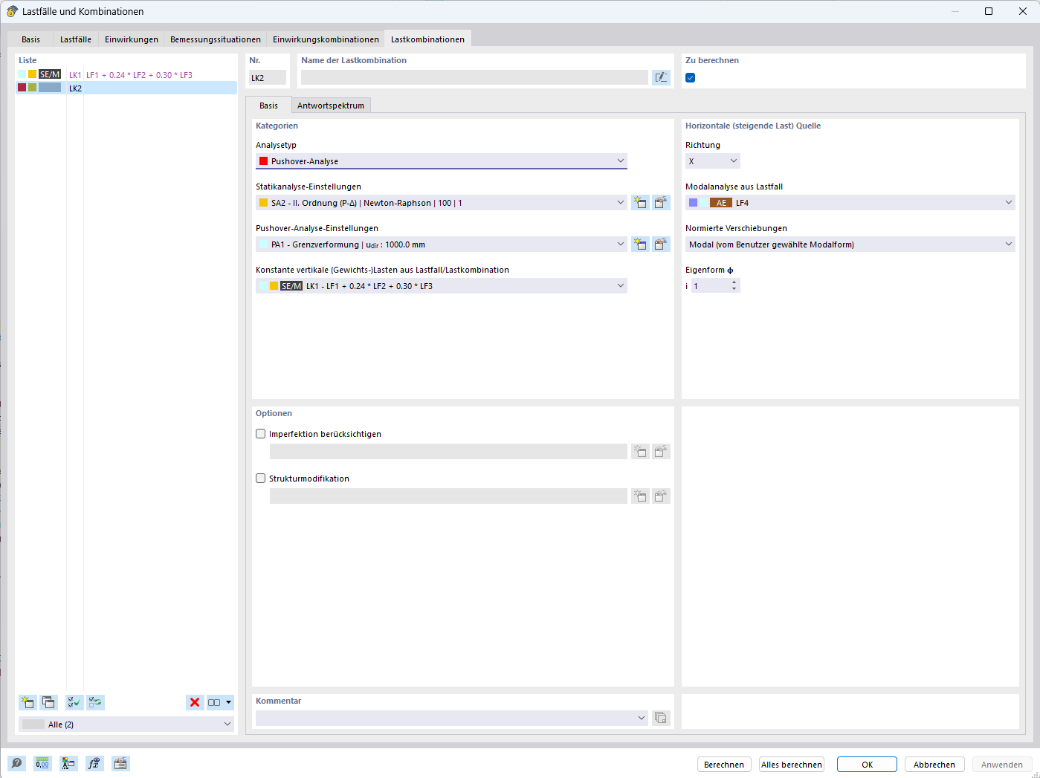Screen dimensions: 1040x778
Task: Select the inner Basis sub-tab
Action: (x=269, y=105)
